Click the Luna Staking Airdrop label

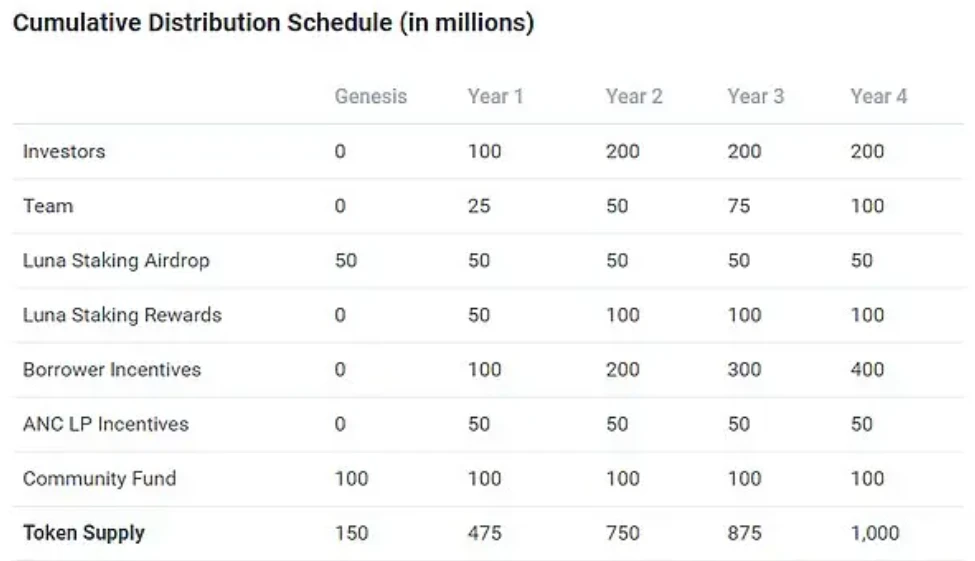tap(116, 261)
